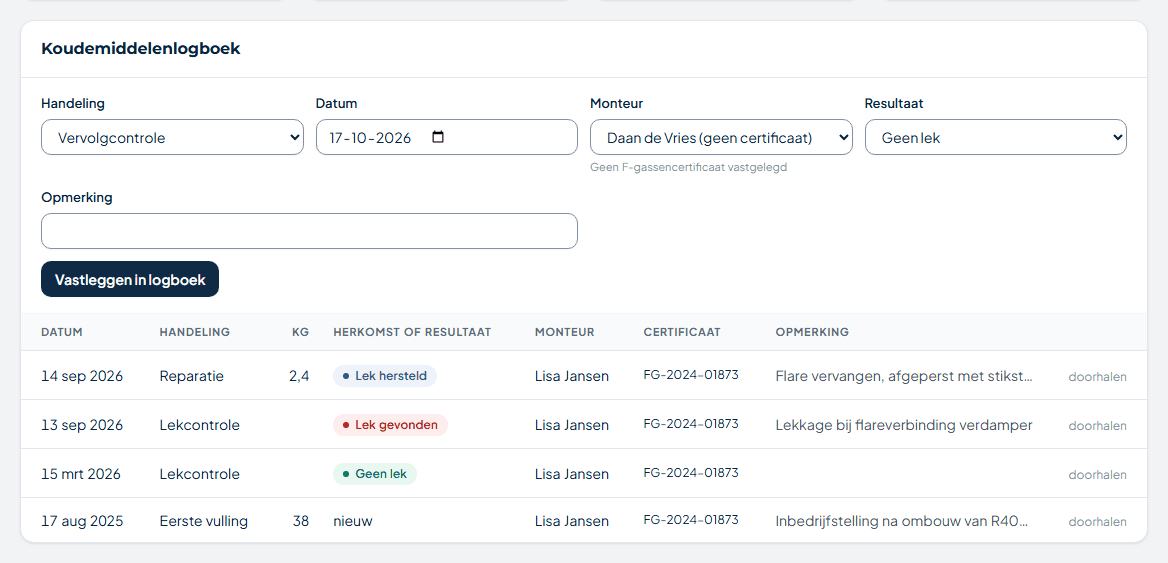Click the HERKOMST OF RESULTAAT column header
This screenshot has width=1168, height=563.
pyautogui.click(x=412, y=332)
